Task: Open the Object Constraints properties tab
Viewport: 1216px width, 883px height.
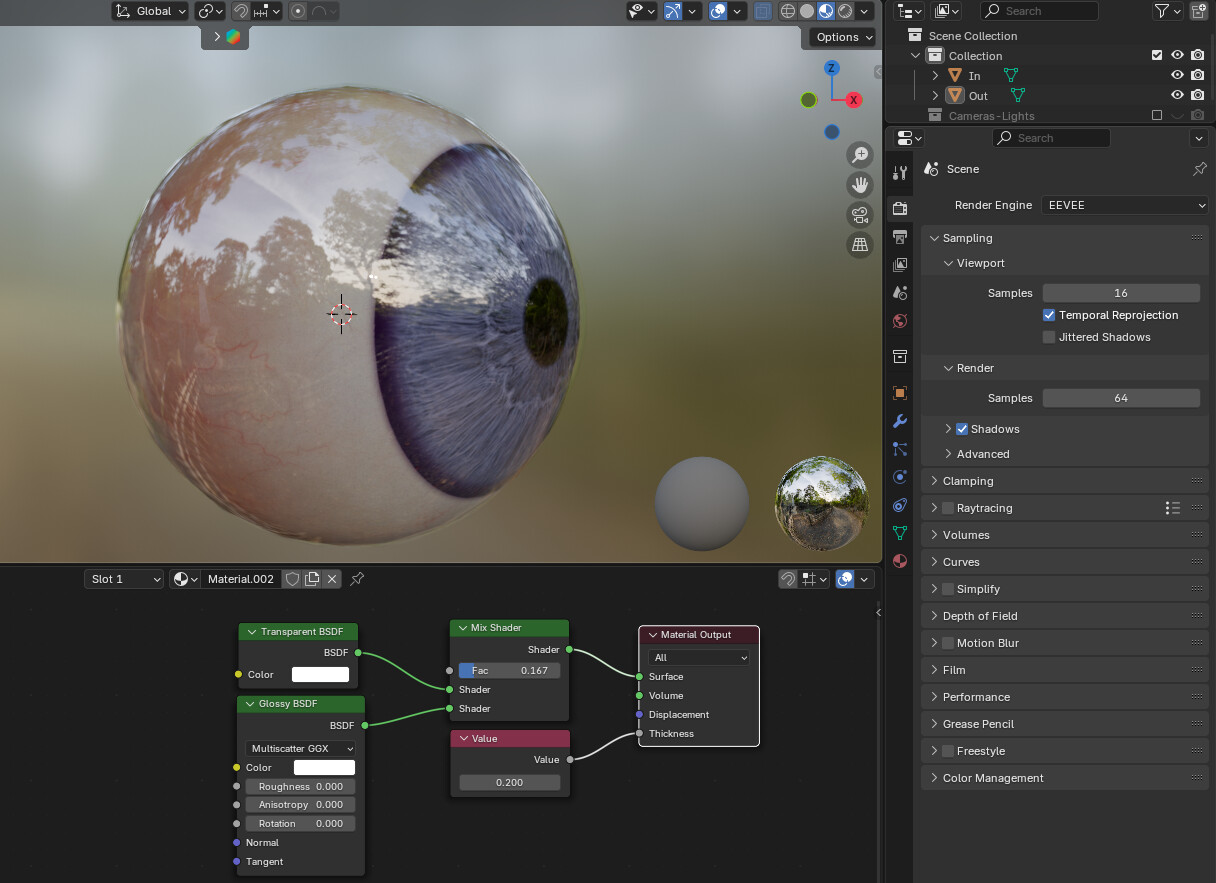Action: [900, 505]
